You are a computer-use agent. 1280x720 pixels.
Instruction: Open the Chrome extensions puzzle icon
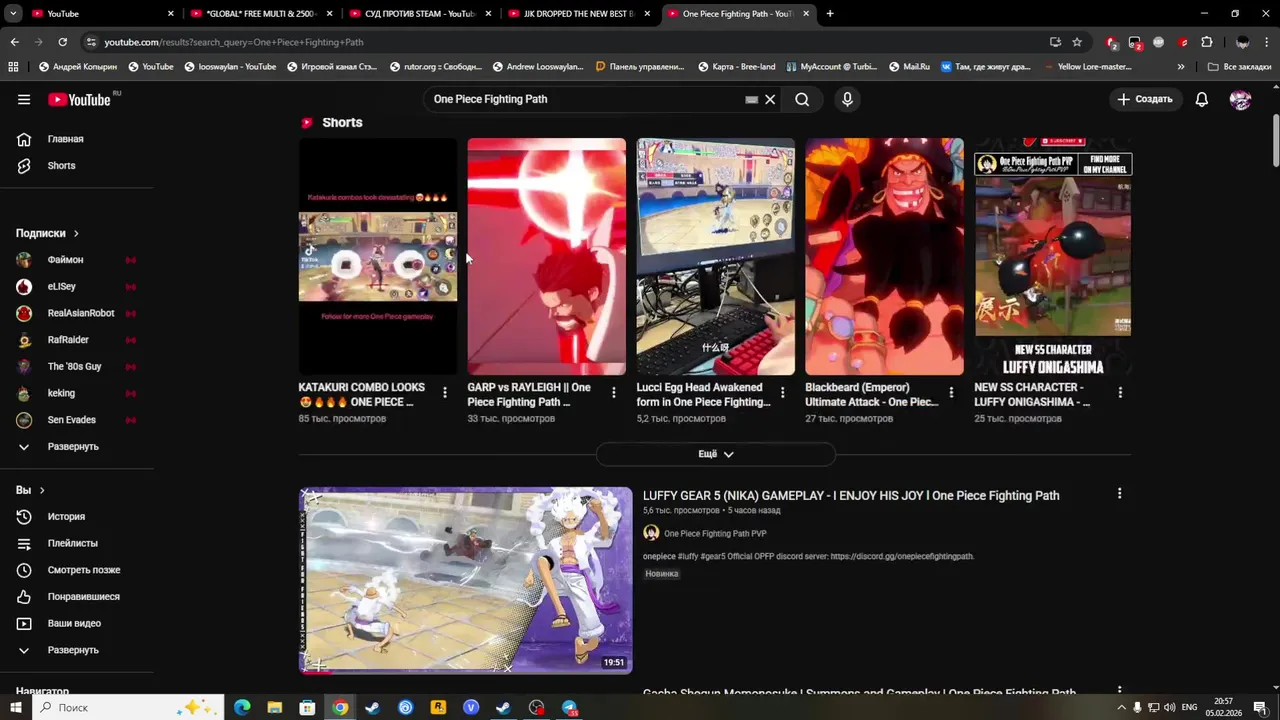coord(1207,42)
